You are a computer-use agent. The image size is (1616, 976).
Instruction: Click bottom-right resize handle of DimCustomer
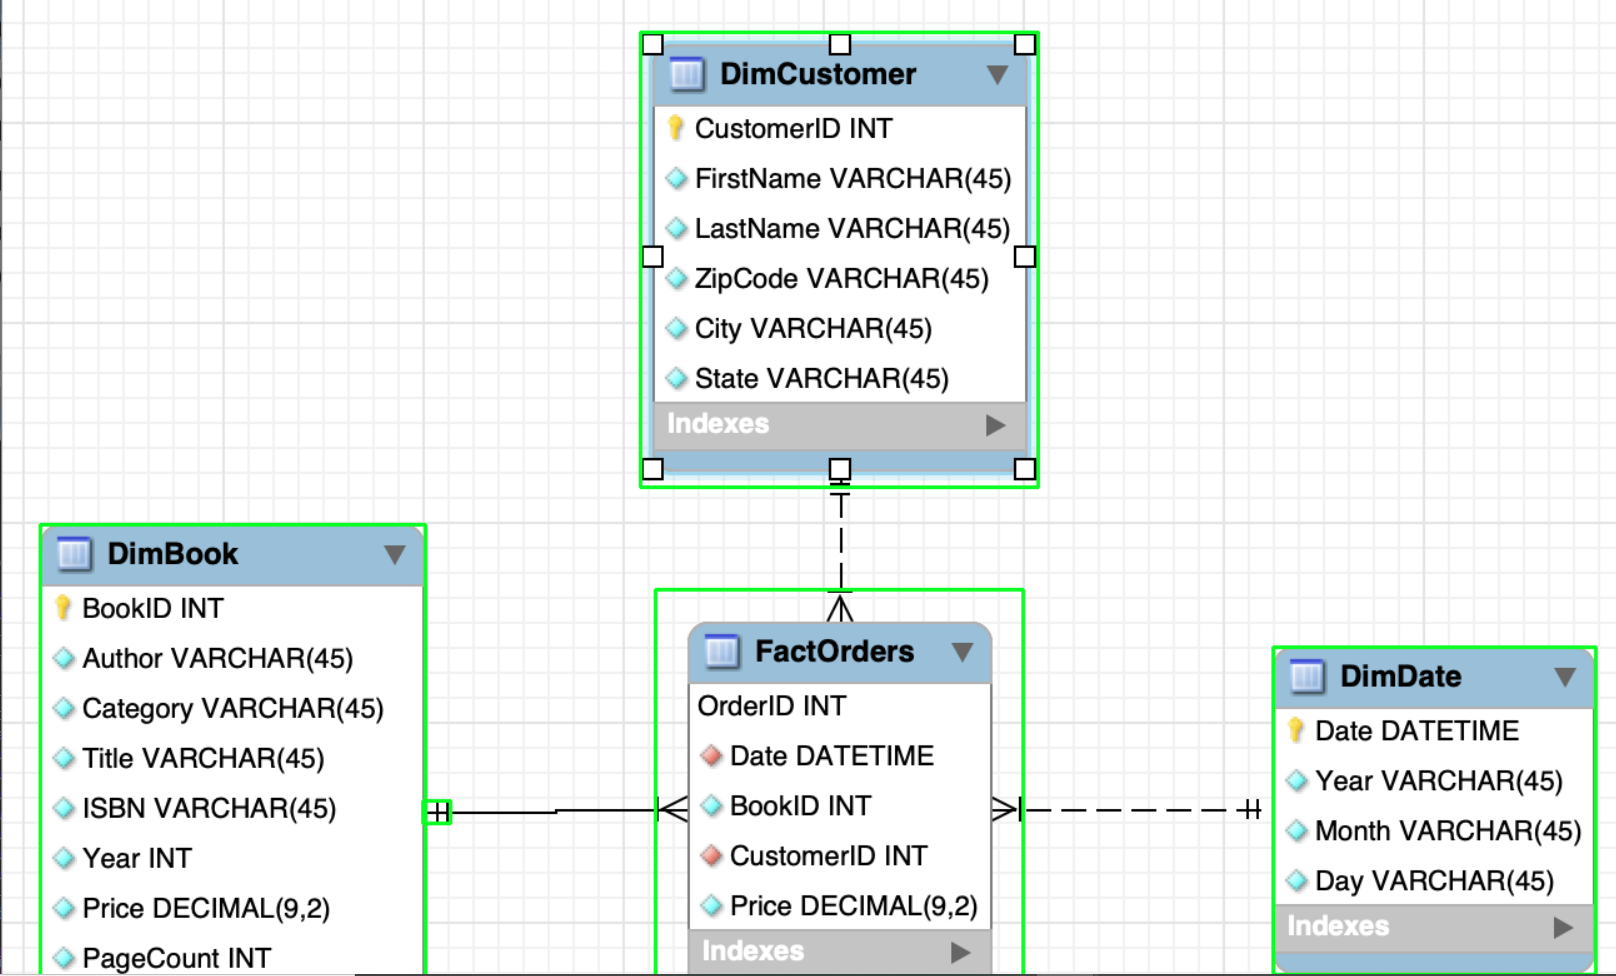(1025, 469)
